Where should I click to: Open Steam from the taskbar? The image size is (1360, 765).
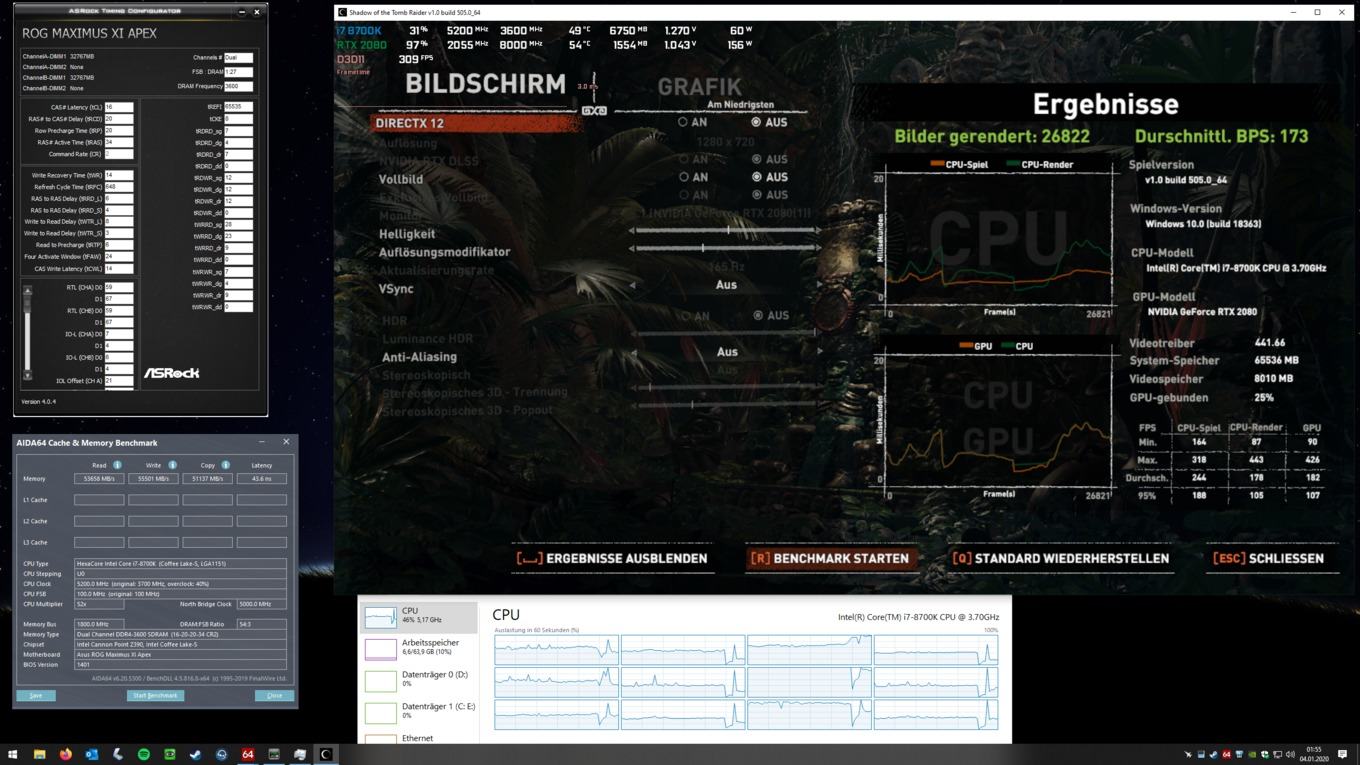(195, 754)
